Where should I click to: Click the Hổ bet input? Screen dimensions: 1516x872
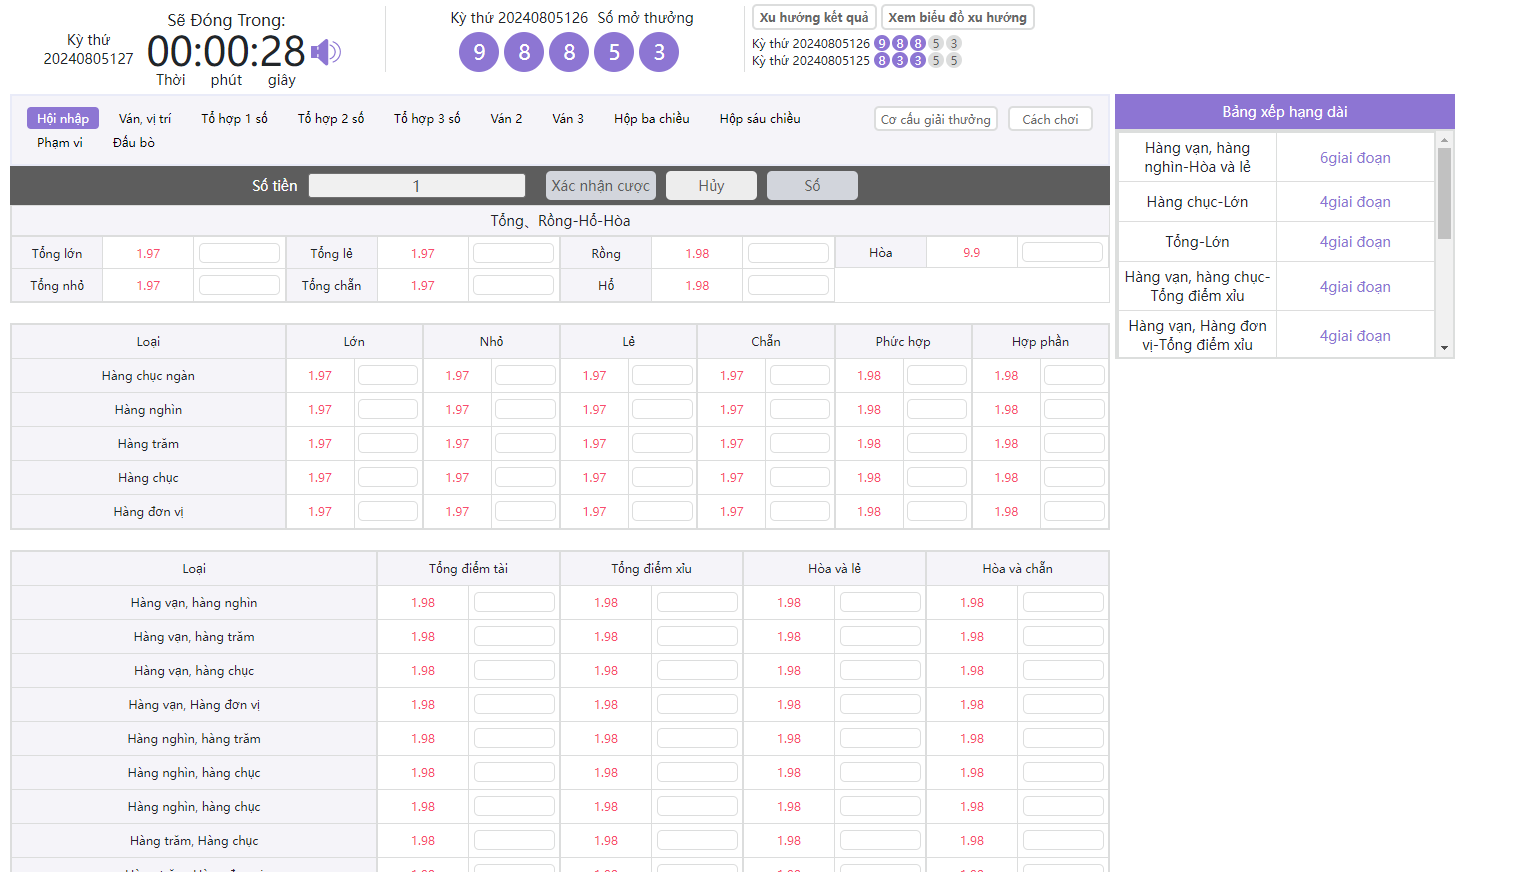pyautogui.click(x=788, y=285)
